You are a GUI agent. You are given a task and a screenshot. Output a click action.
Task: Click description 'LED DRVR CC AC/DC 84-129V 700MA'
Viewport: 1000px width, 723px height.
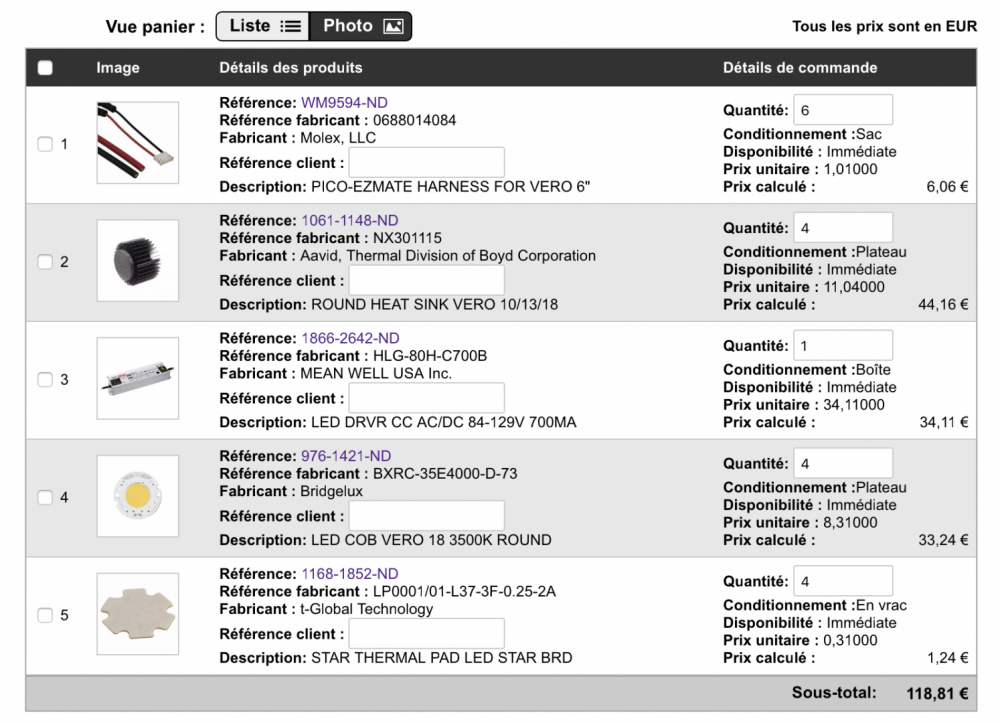444,422
